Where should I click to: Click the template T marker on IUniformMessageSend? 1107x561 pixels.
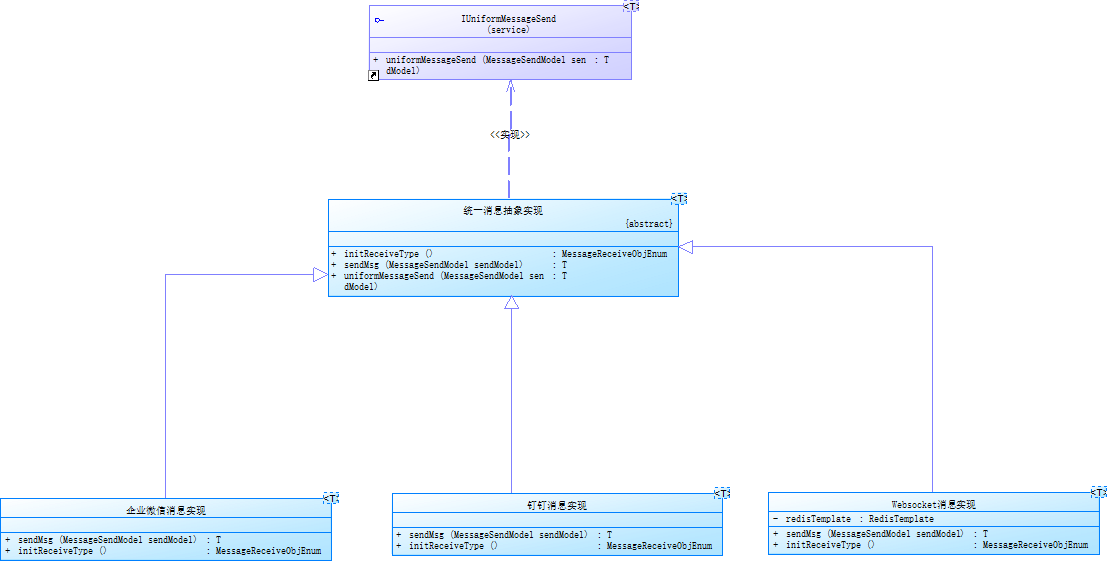pyautogui.click(x=631, y=6)
